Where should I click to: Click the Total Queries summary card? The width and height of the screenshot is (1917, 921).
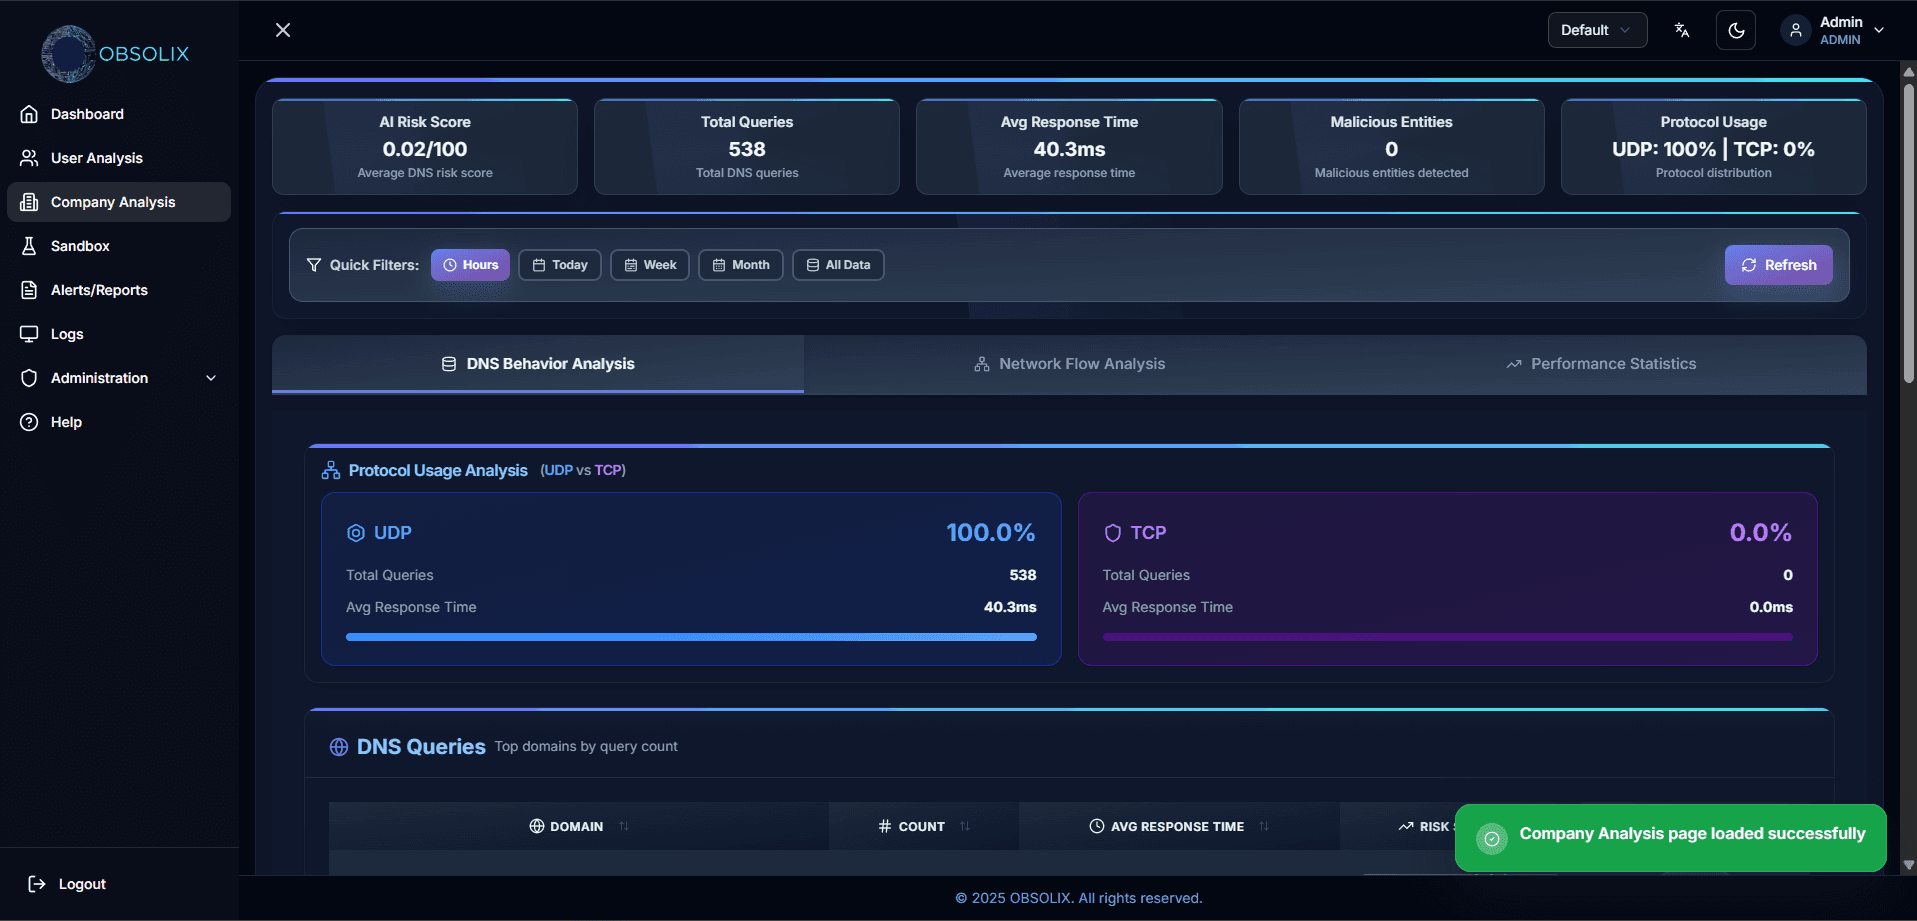[747, 147]
